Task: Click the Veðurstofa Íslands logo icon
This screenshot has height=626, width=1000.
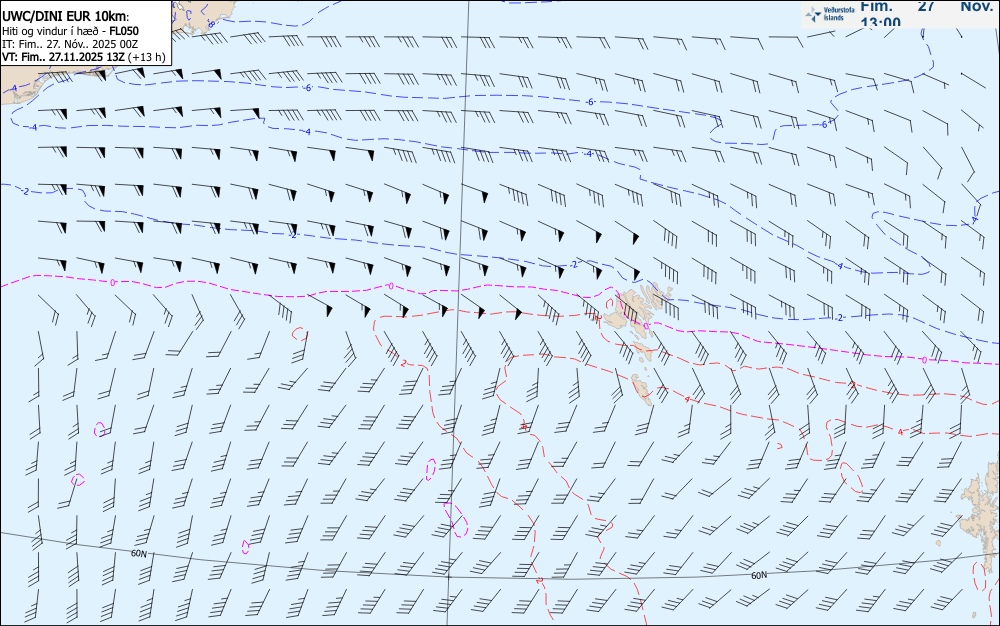Action: pos(812,14)
